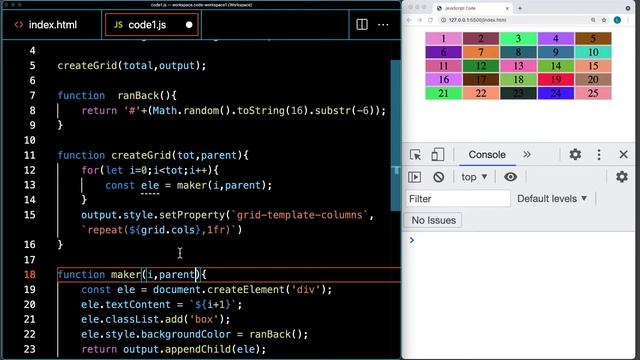Click the pink grid box numbered 1
The width and height of the screenshot is (640, 360).
[x=444, y=39]
